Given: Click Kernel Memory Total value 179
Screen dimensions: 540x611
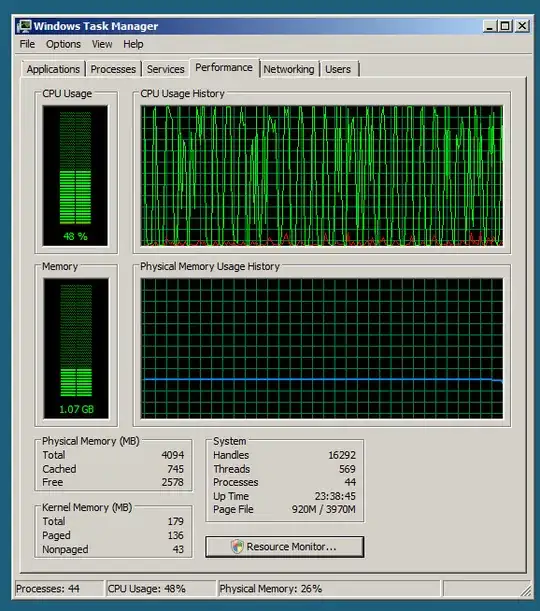Looking at the screenshot, I should pos(175,521).
